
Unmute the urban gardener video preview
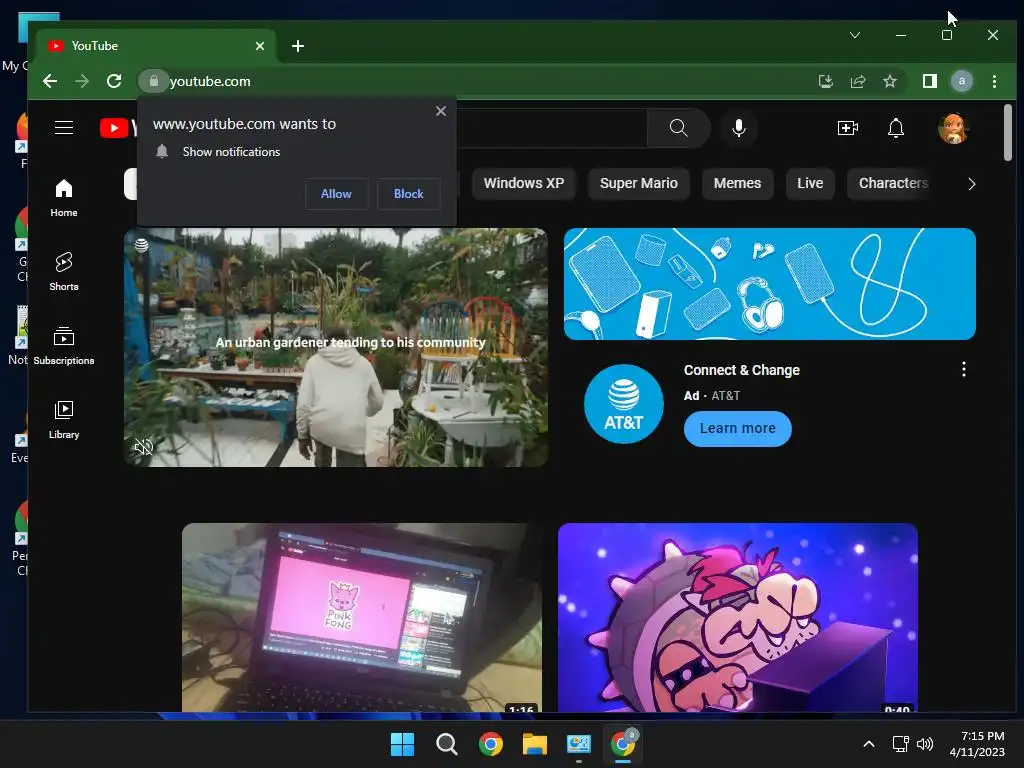click(x=144, y=447)
